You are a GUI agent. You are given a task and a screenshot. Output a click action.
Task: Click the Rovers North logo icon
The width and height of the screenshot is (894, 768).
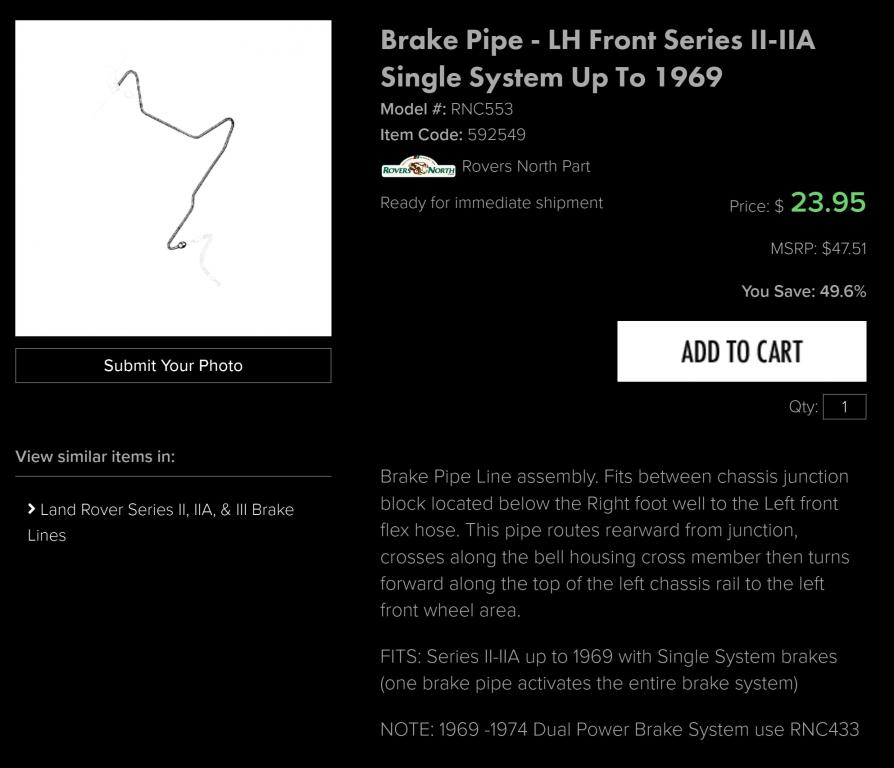418,168
